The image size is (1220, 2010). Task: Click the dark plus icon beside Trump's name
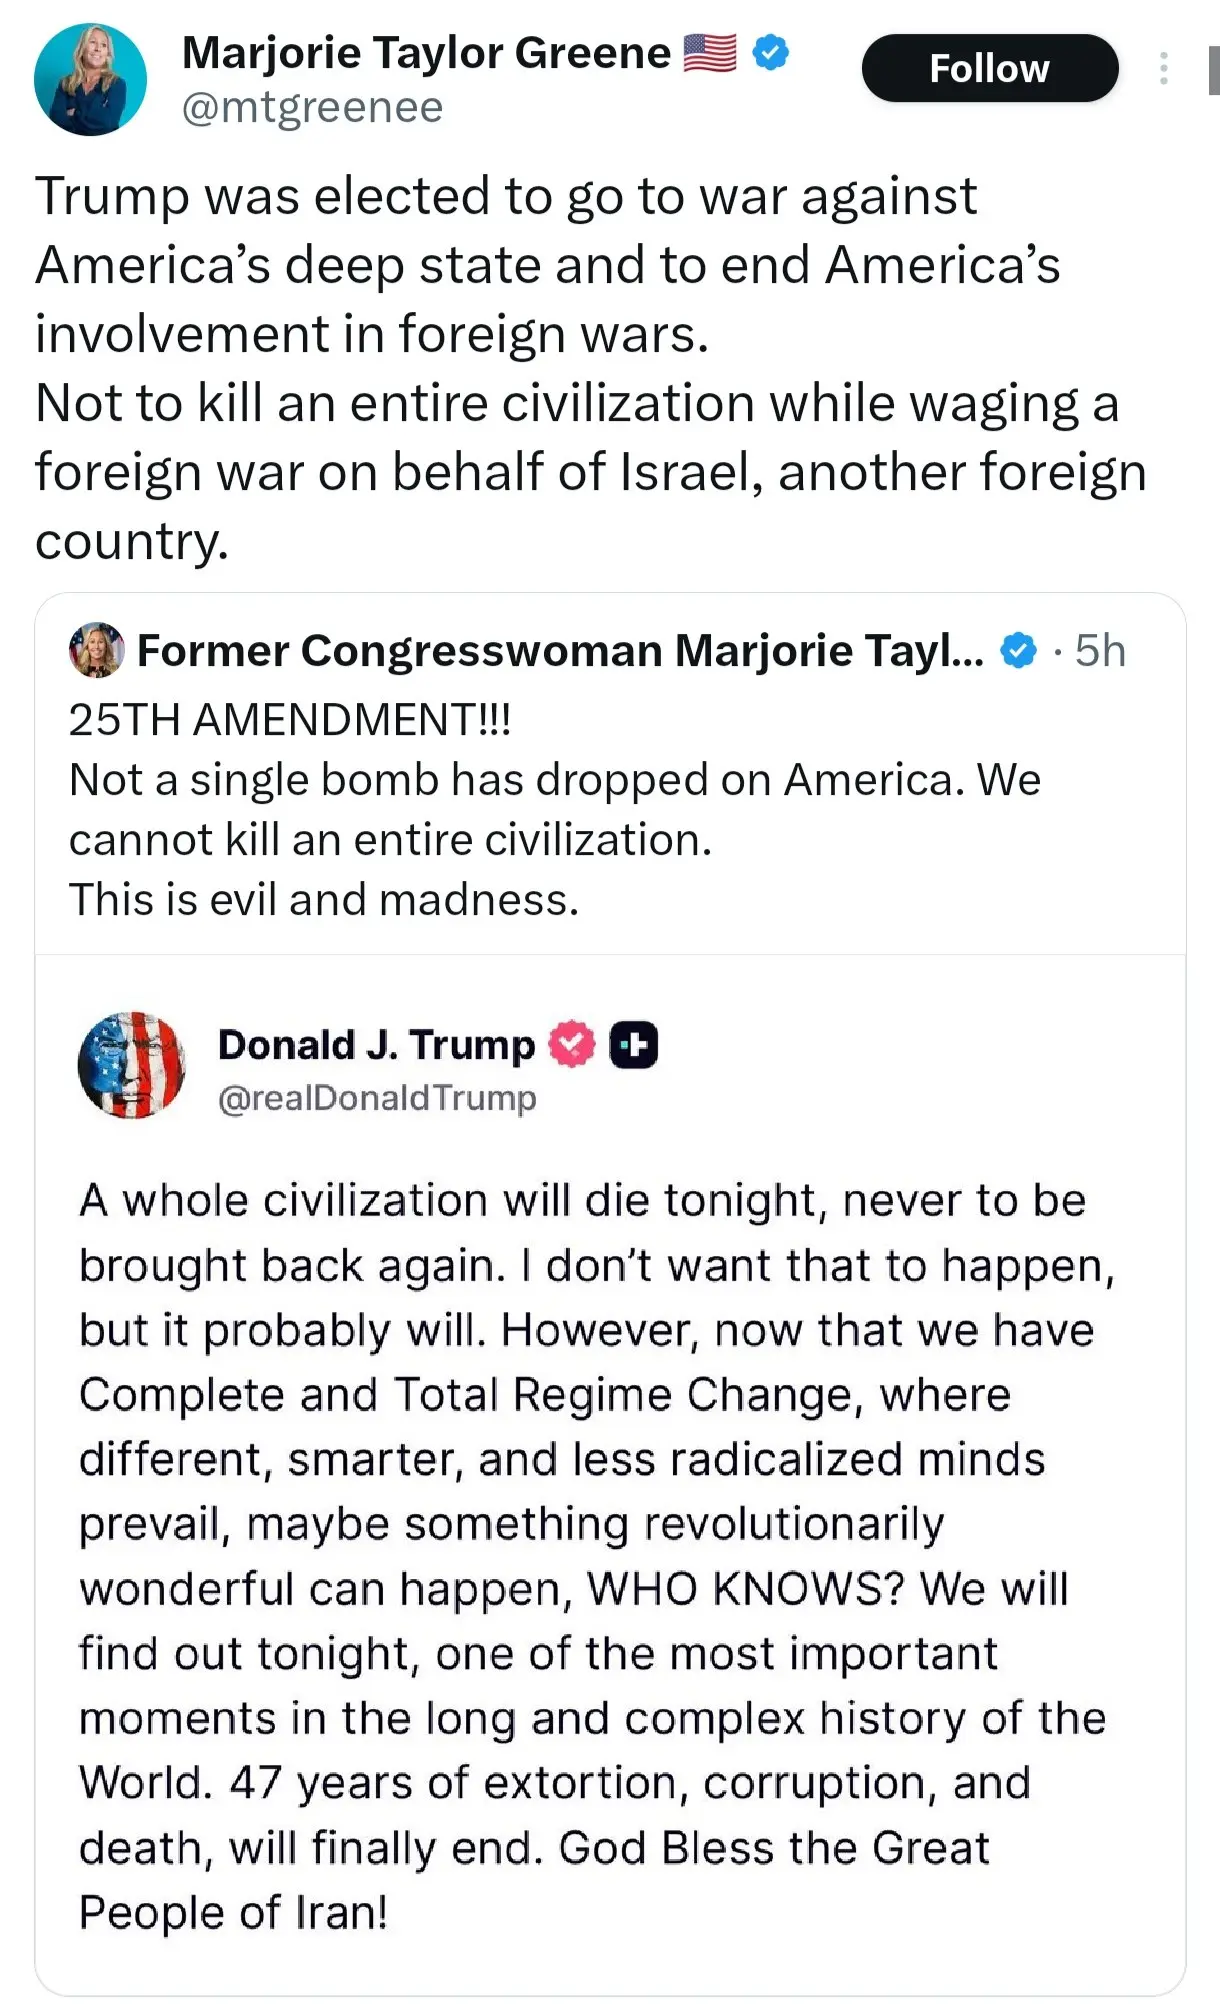point(634,1045)
